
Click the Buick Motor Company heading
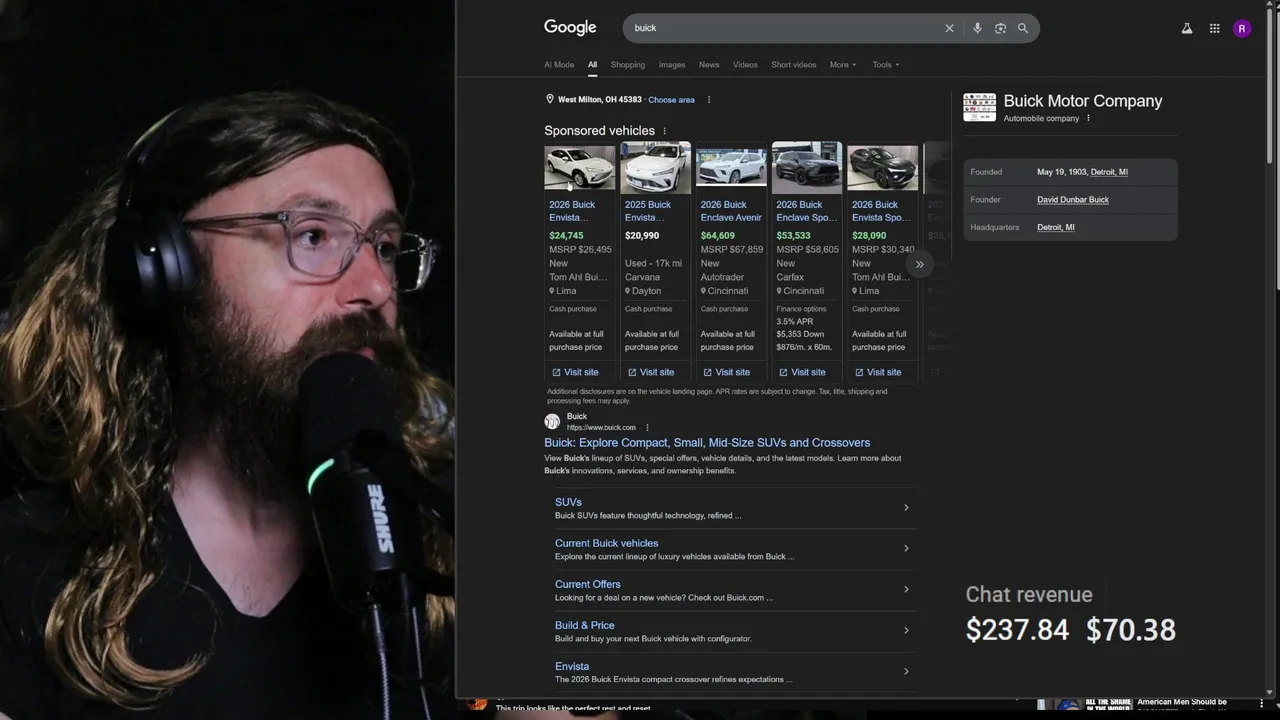tap(1083, 101)
